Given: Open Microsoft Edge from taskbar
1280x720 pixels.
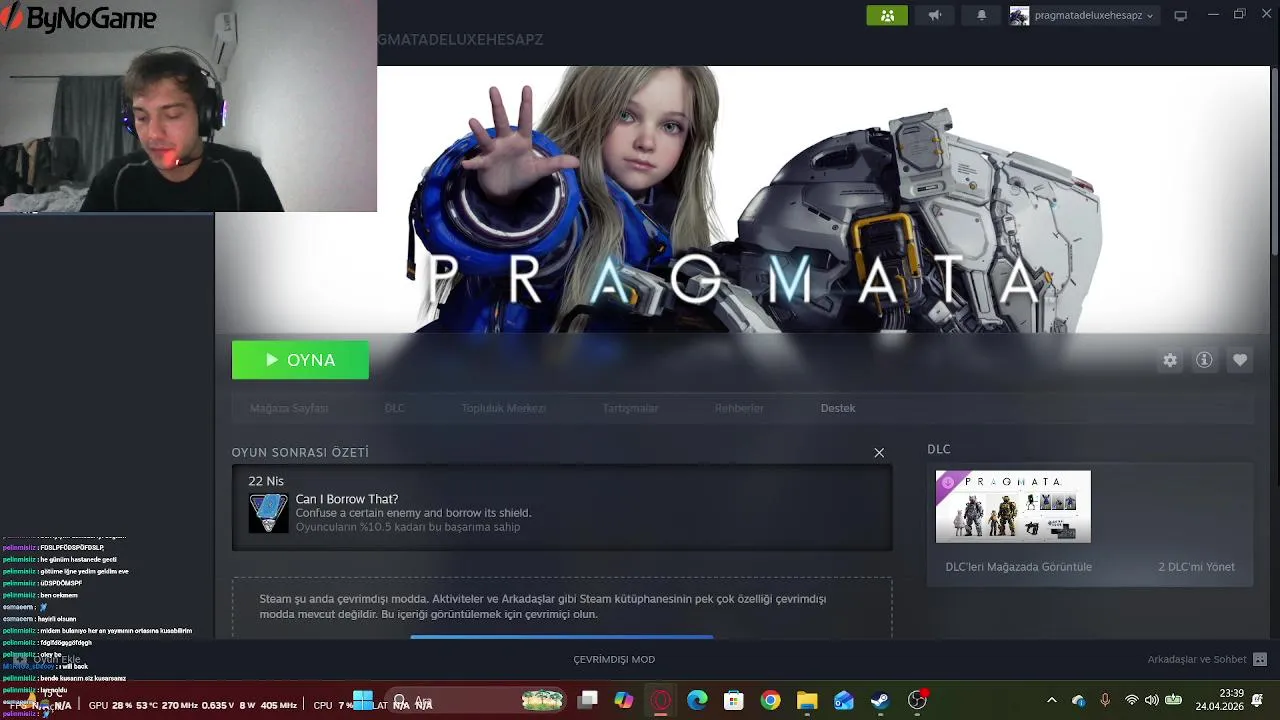Looking at the screenshot, I should [697, 701].
